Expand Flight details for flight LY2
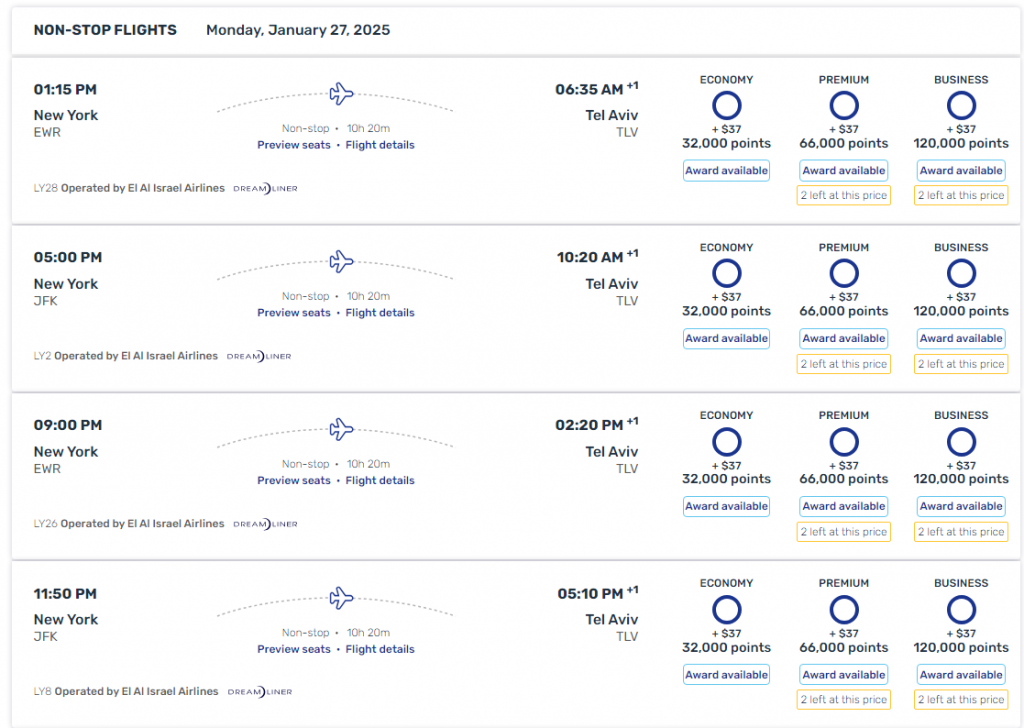1024x728 pixels. (x=380, y=312)
